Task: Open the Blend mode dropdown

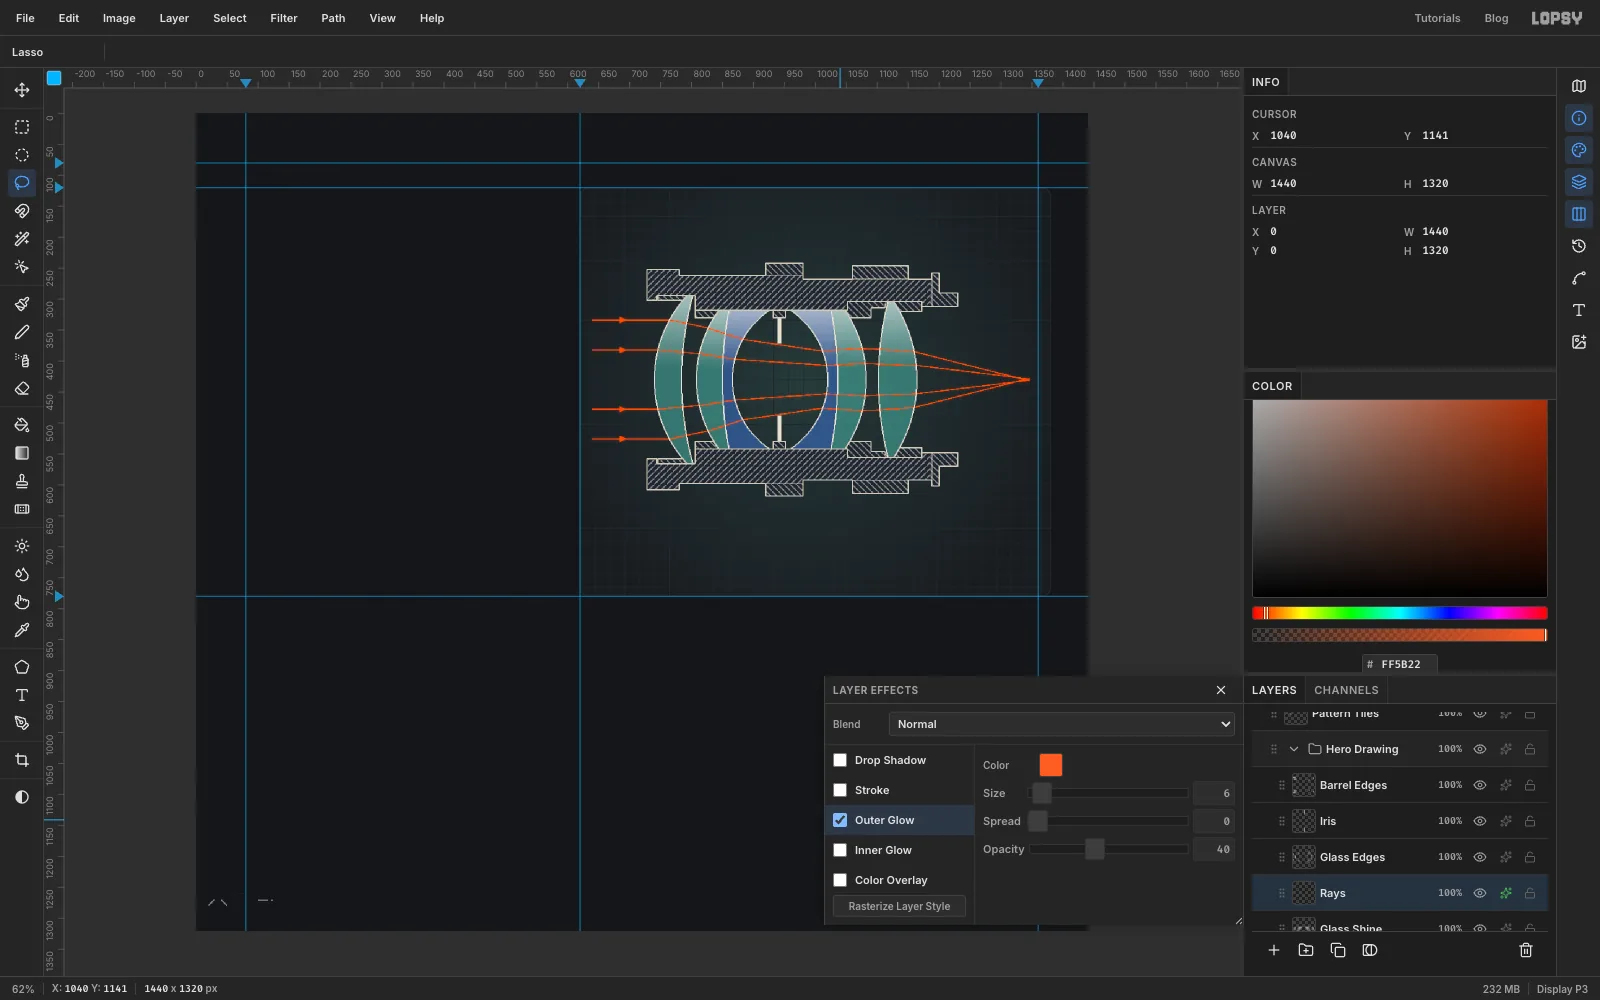Action: tap(1062, 724)
